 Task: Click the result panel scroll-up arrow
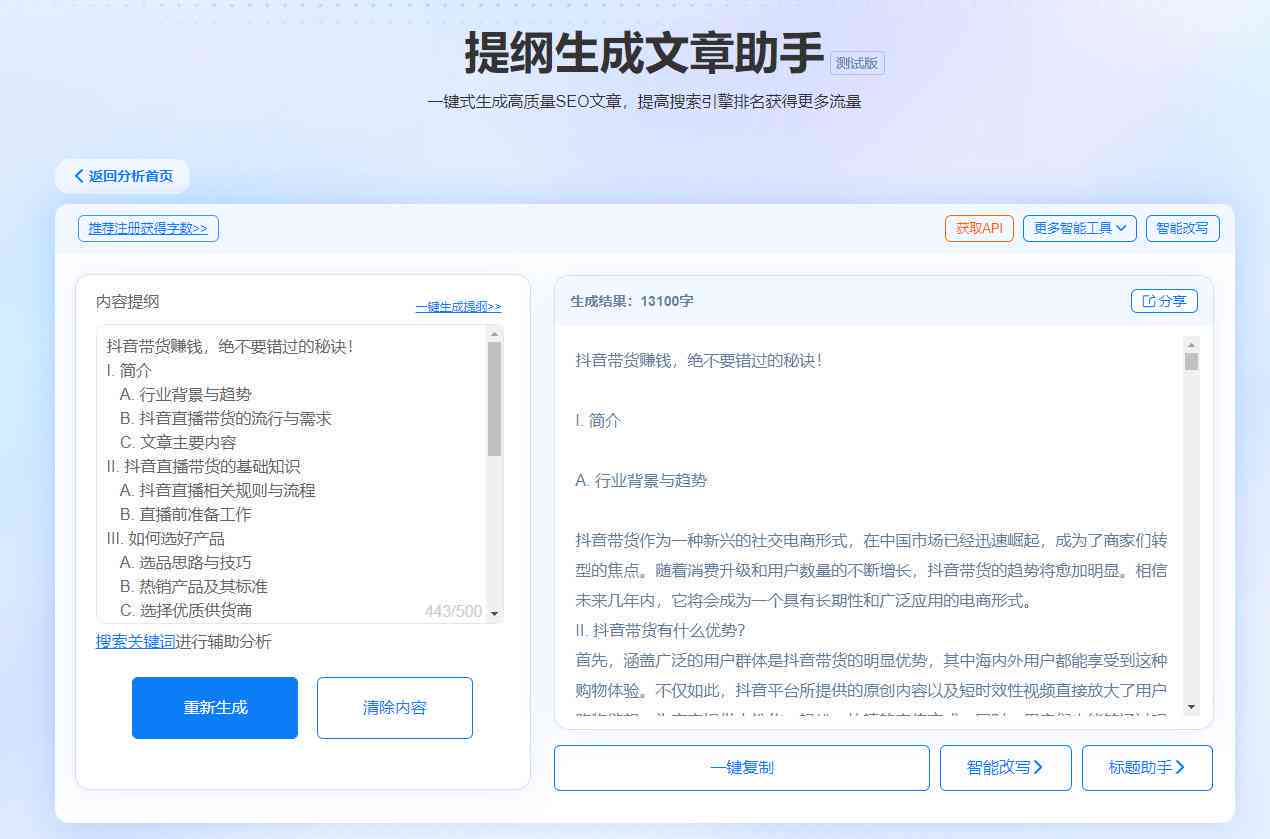1191,345
